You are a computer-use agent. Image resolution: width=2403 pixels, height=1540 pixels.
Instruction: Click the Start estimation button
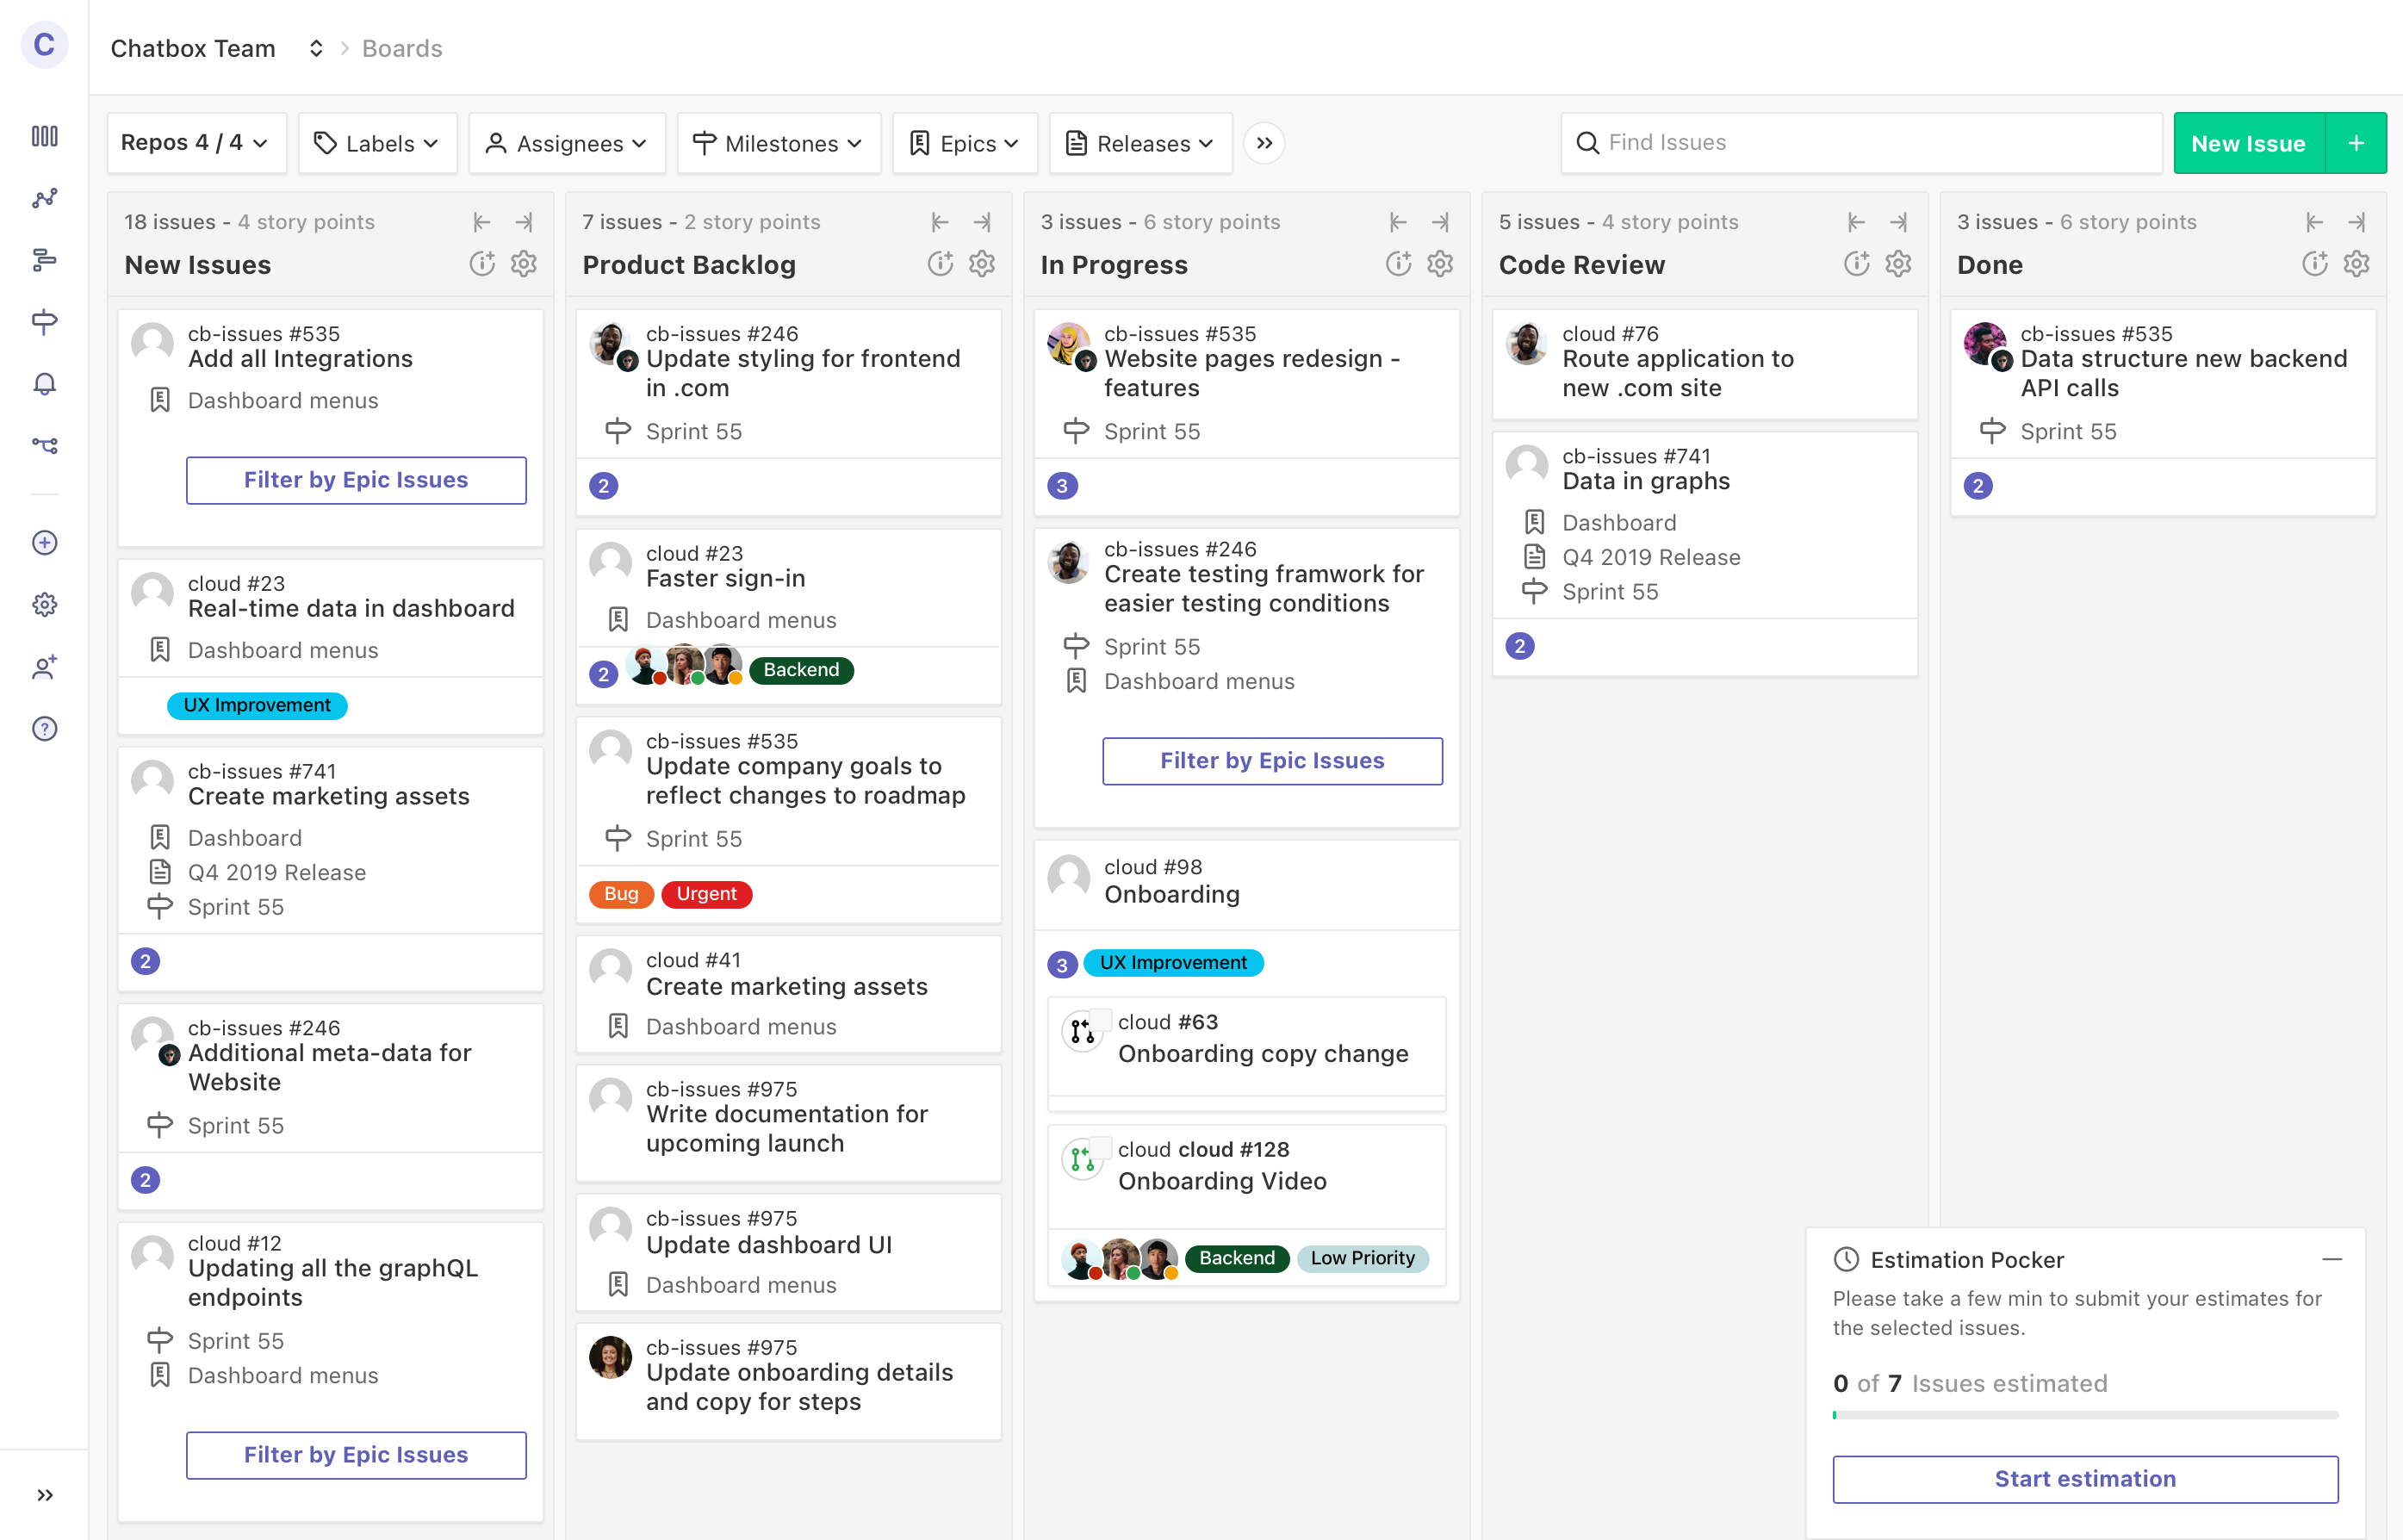click(x=2085, y=1479)
